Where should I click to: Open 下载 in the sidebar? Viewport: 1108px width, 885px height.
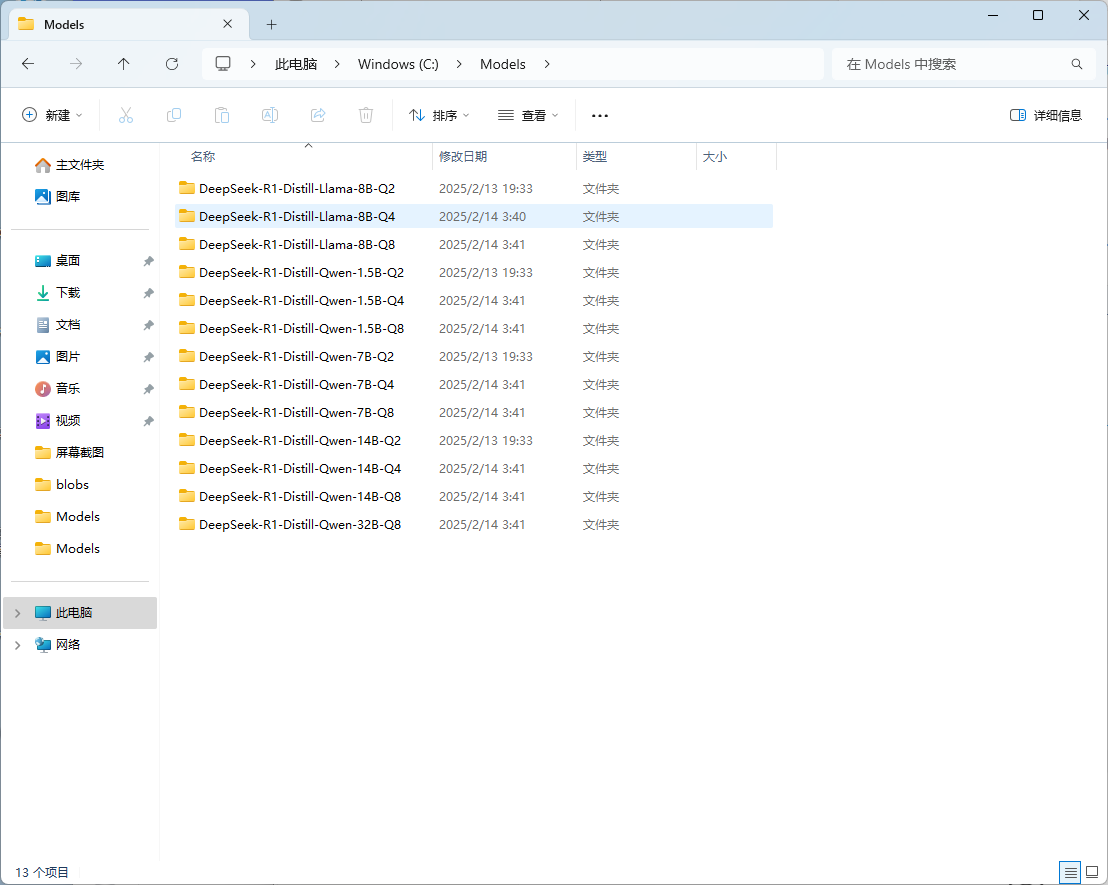coord(57,293)
